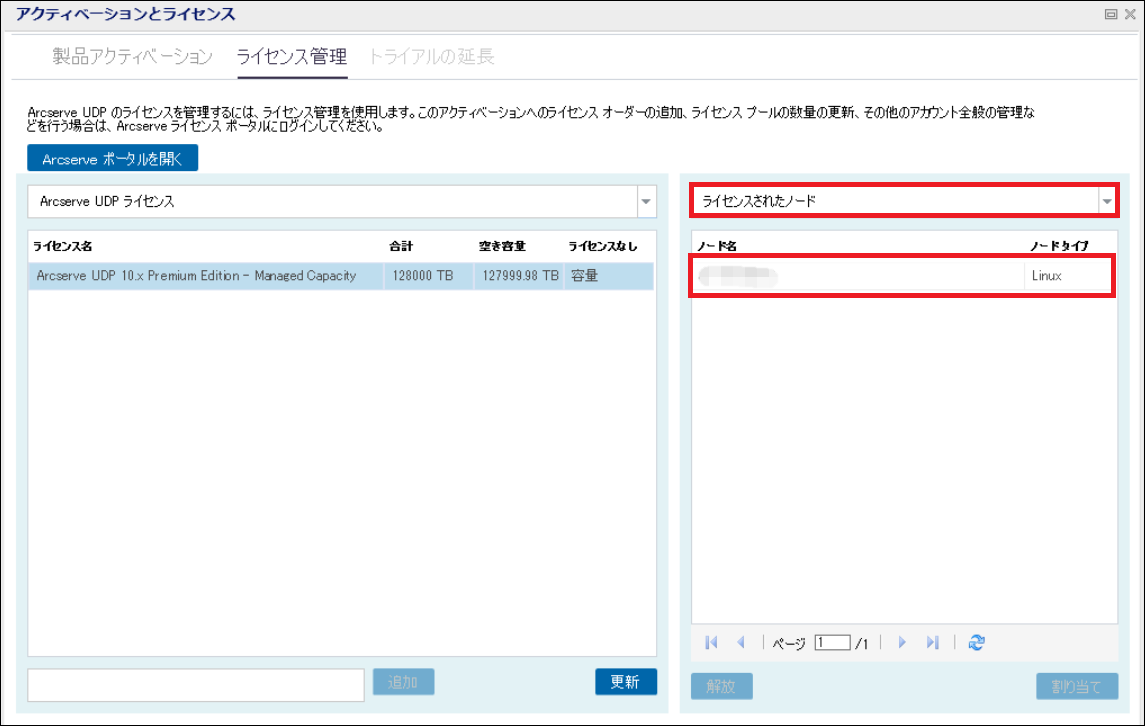Click the 更新 button
The image size is (1145, 726).
626,682
